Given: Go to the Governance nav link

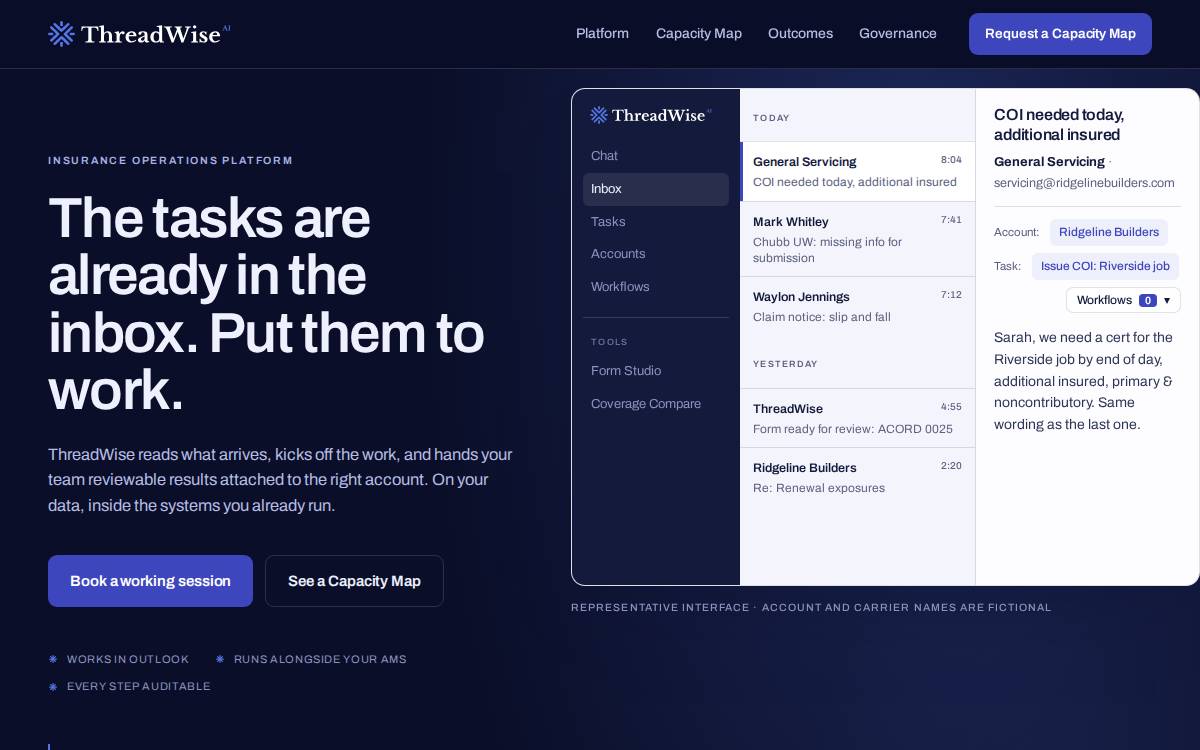Looking at the screenshot, I should pyautogui.click(x=898, y=33).
